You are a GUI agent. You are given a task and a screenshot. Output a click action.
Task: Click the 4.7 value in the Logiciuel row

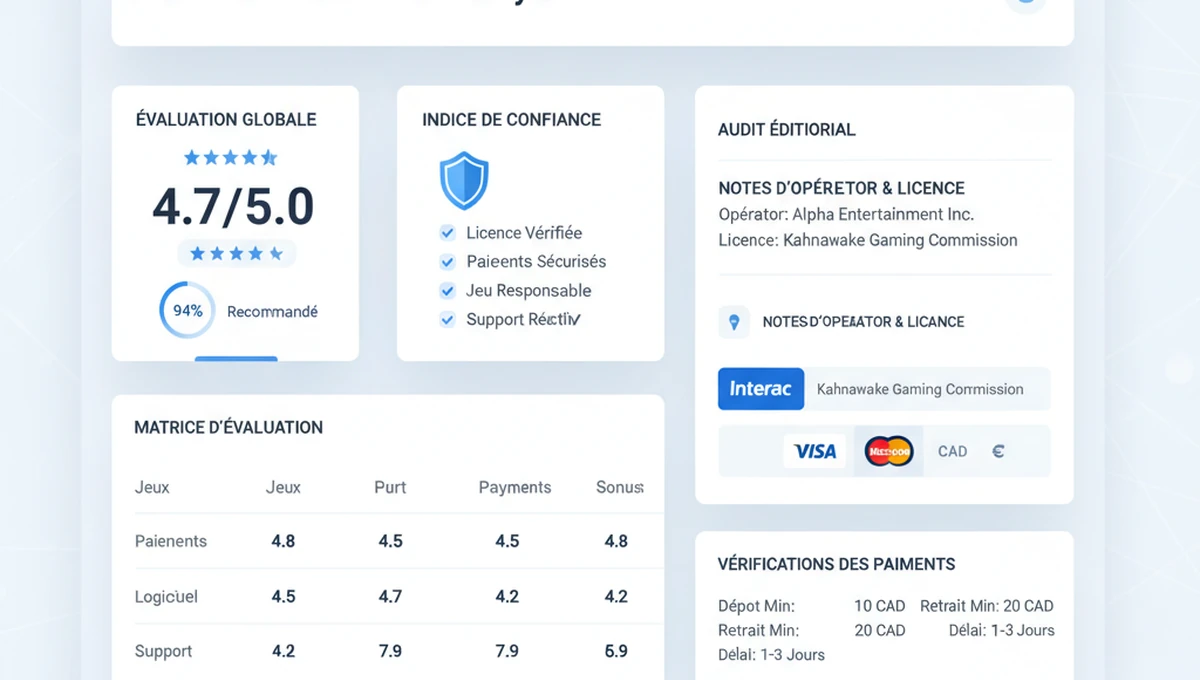click(x=390, y=596)
